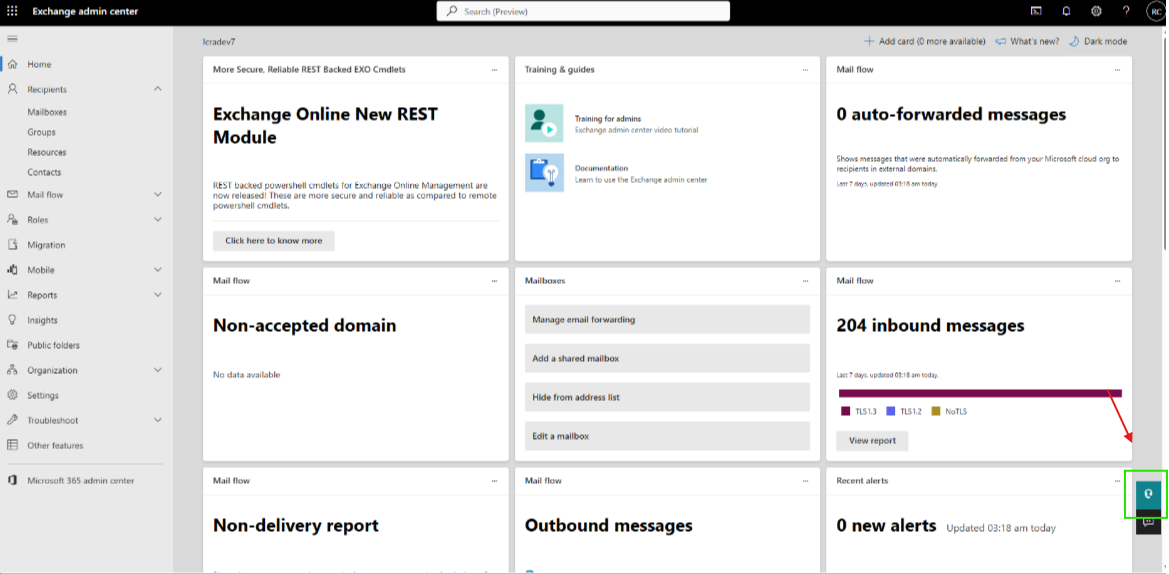The width and height of the screenshot is (1169, 574).
Task: Click Edit a mailbox
Action: pos(667,435)
